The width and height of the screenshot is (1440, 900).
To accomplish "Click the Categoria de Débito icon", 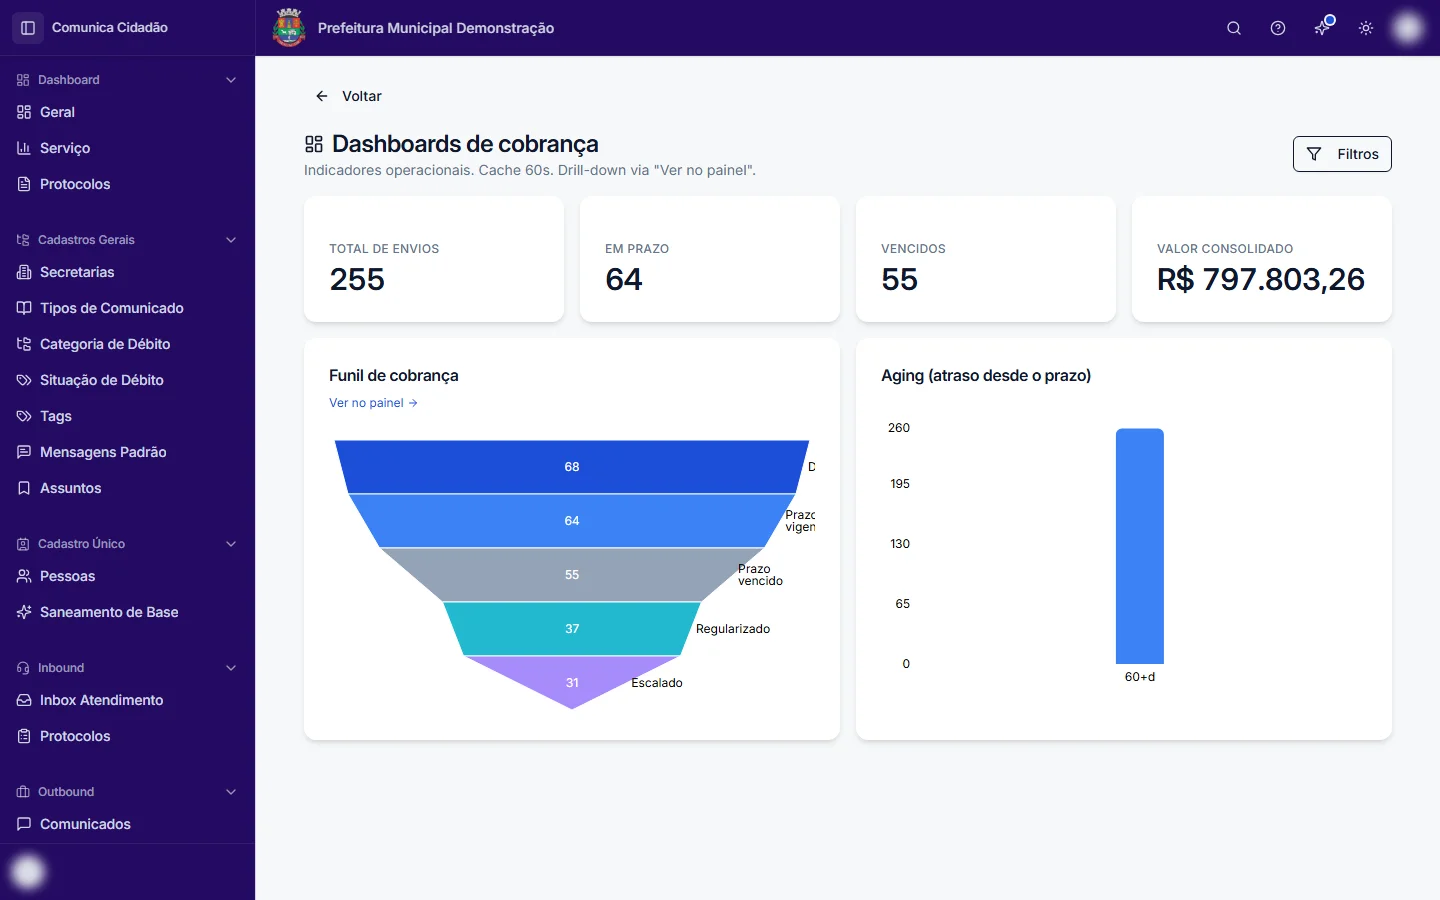I will [x=24, y=344].
